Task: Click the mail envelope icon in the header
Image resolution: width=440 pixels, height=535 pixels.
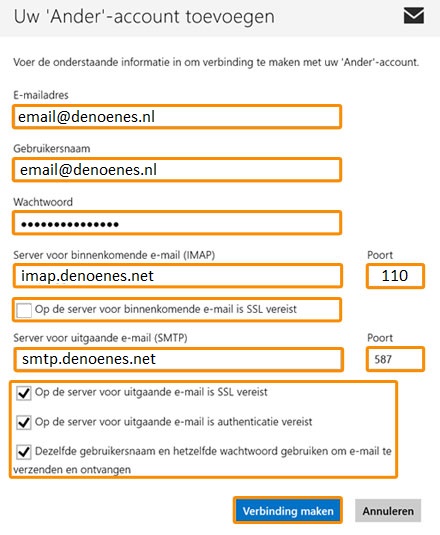Action: (414, 16)
